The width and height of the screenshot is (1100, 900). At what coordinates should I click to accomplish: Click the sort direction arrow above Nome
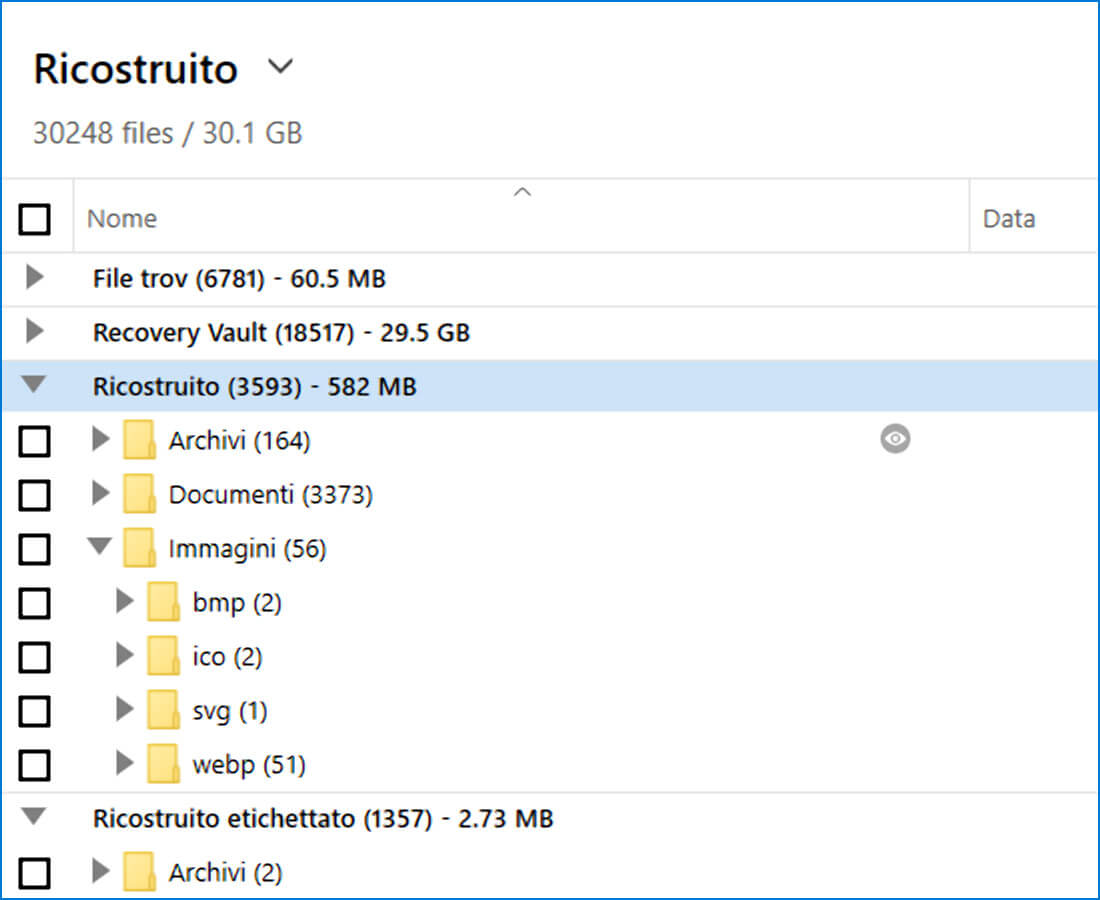pyautogui.click(x=521, y=191)
